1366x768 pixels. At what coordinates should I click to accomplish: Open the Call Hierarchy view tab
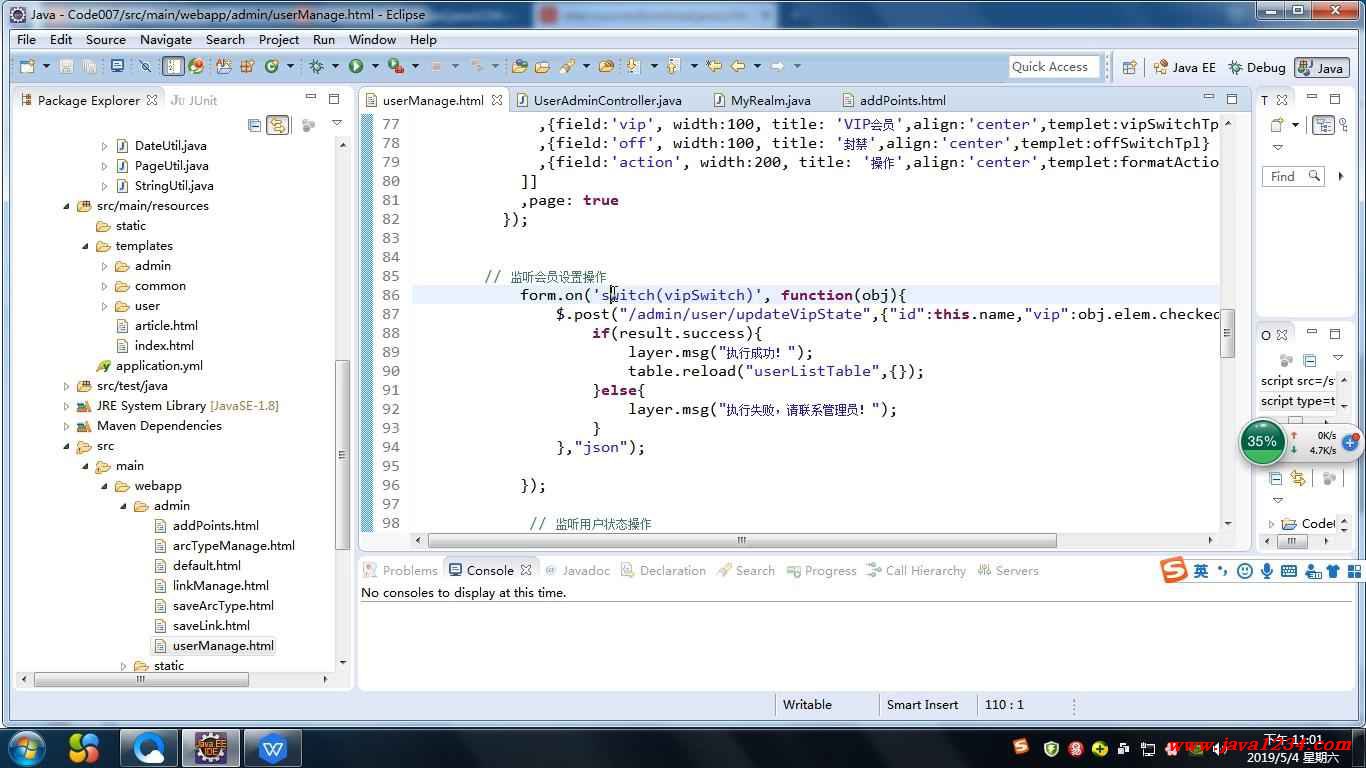(x=916, y=571)
